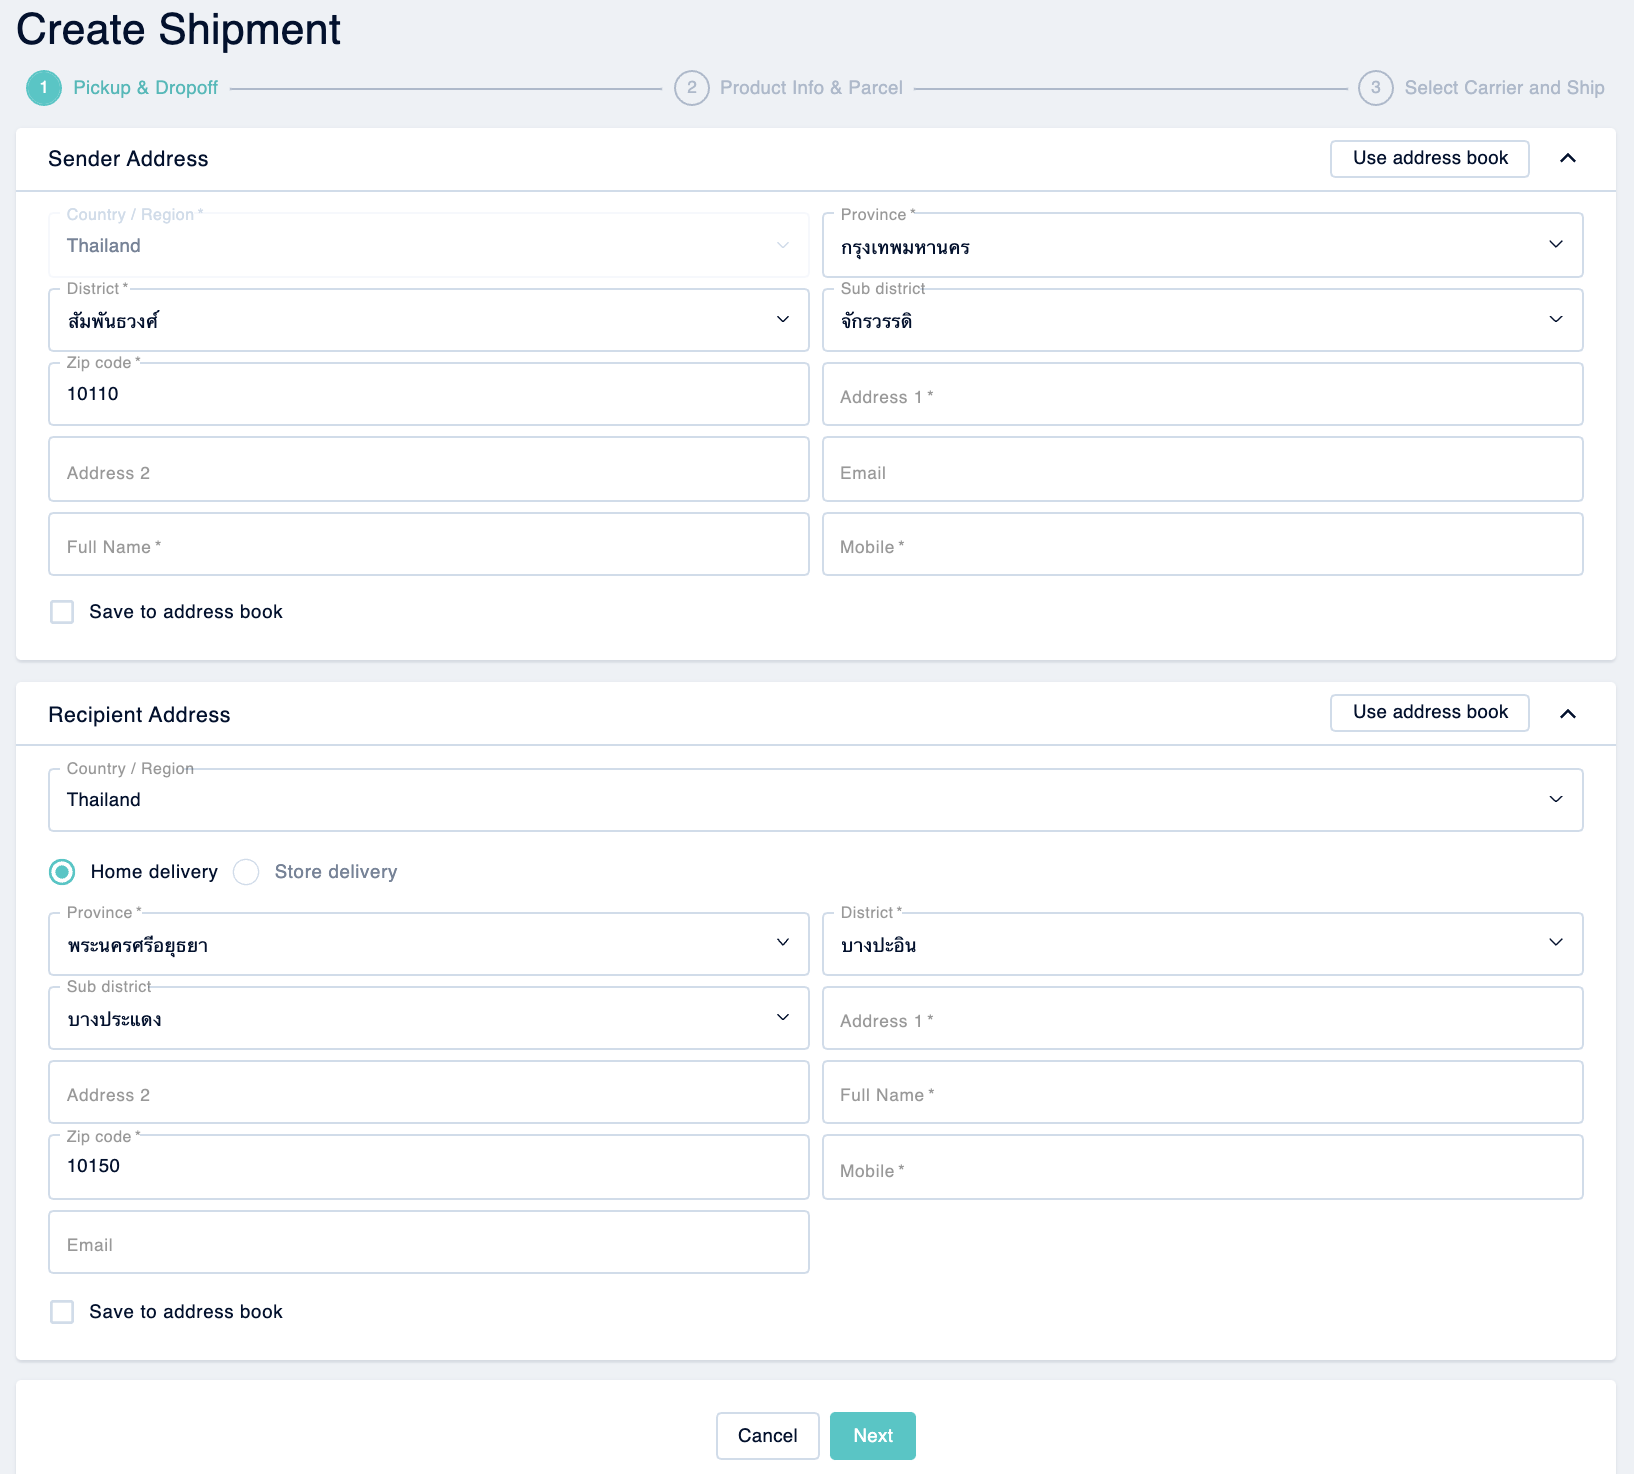This screenshot has height=1474, width=1634.
Task: Open sender Sub district dropdown
Action: pyautogui.click(x=1202, y=320)
